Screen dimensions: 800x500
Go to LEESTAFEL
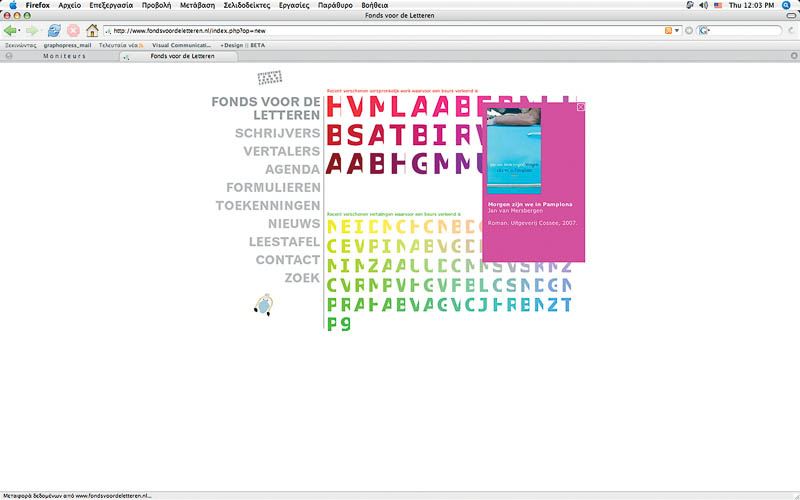coord(285,242)
